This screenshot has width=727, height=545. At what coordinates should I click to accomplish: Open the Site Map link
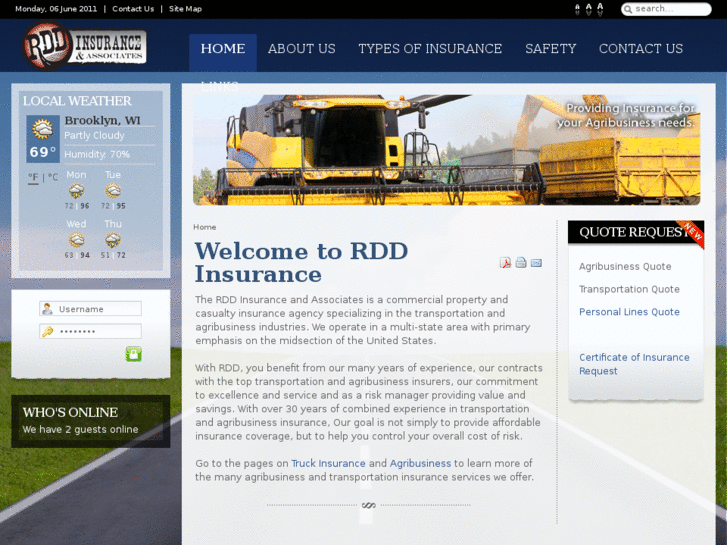(185, 9)
